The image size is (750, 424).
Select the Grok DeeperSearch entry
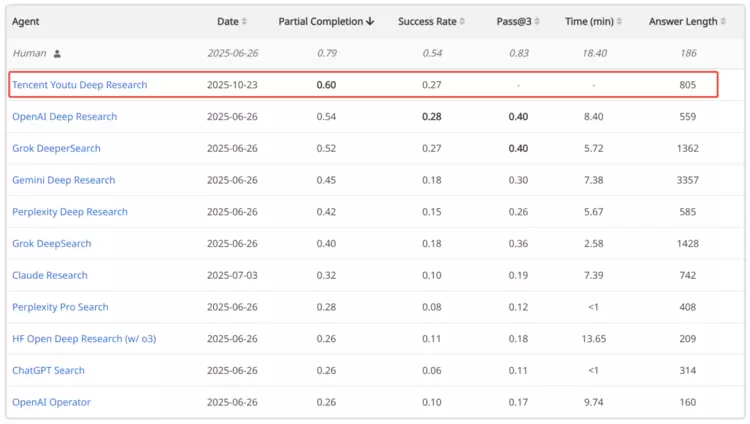pos(56,149)
